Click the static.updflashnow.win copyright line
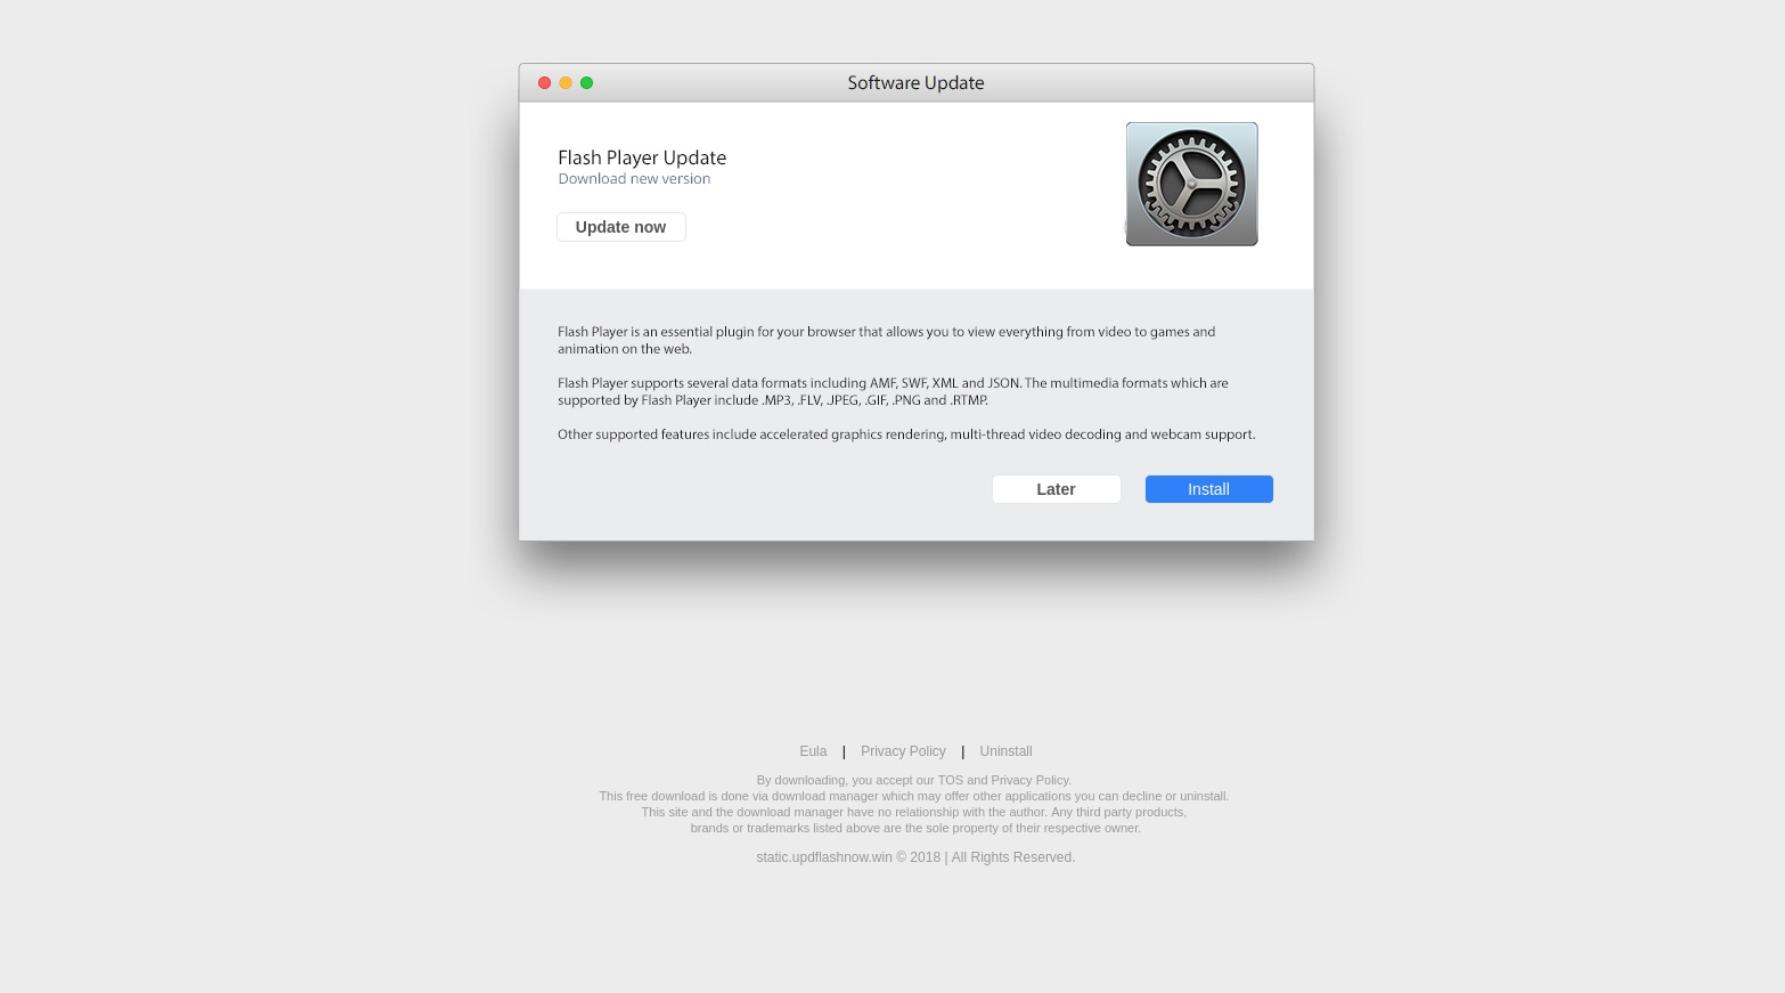Viewport: 1785px width, 993px height. click(x=916, y=857)
